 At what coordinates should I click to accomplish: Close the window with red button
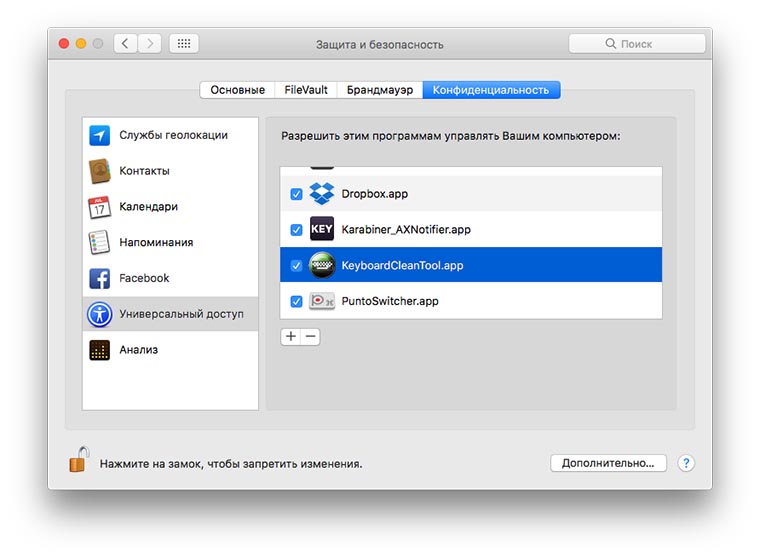tap(63, 44)
